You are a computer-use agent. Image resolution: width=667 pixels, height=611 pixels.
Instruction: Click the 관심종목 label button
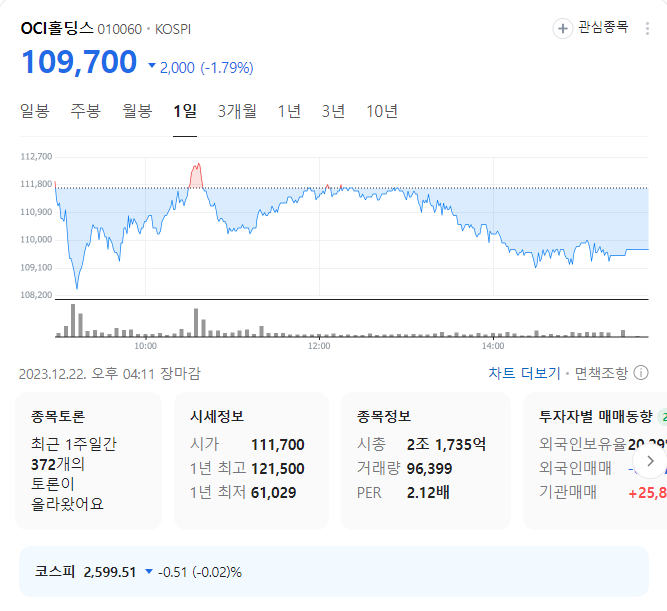(603, 27)
